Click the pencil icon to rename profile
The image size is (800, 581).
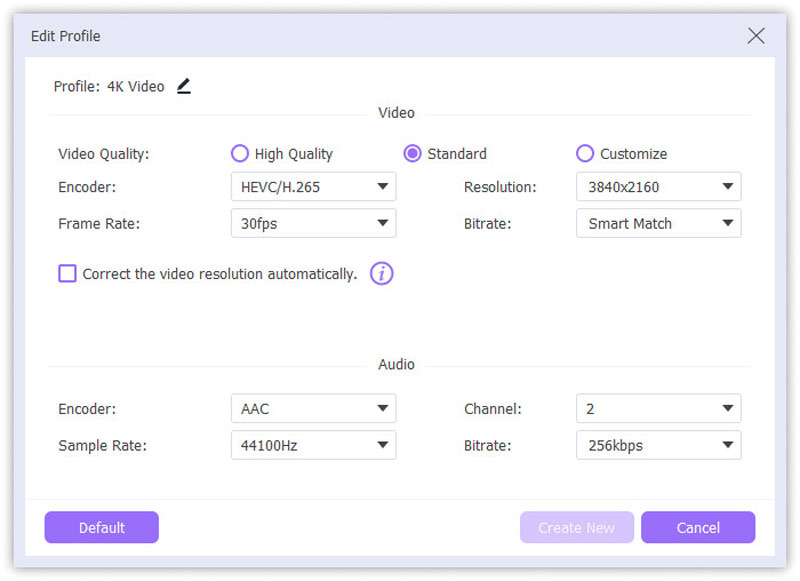pyautogui.click(x=184, y=86)
